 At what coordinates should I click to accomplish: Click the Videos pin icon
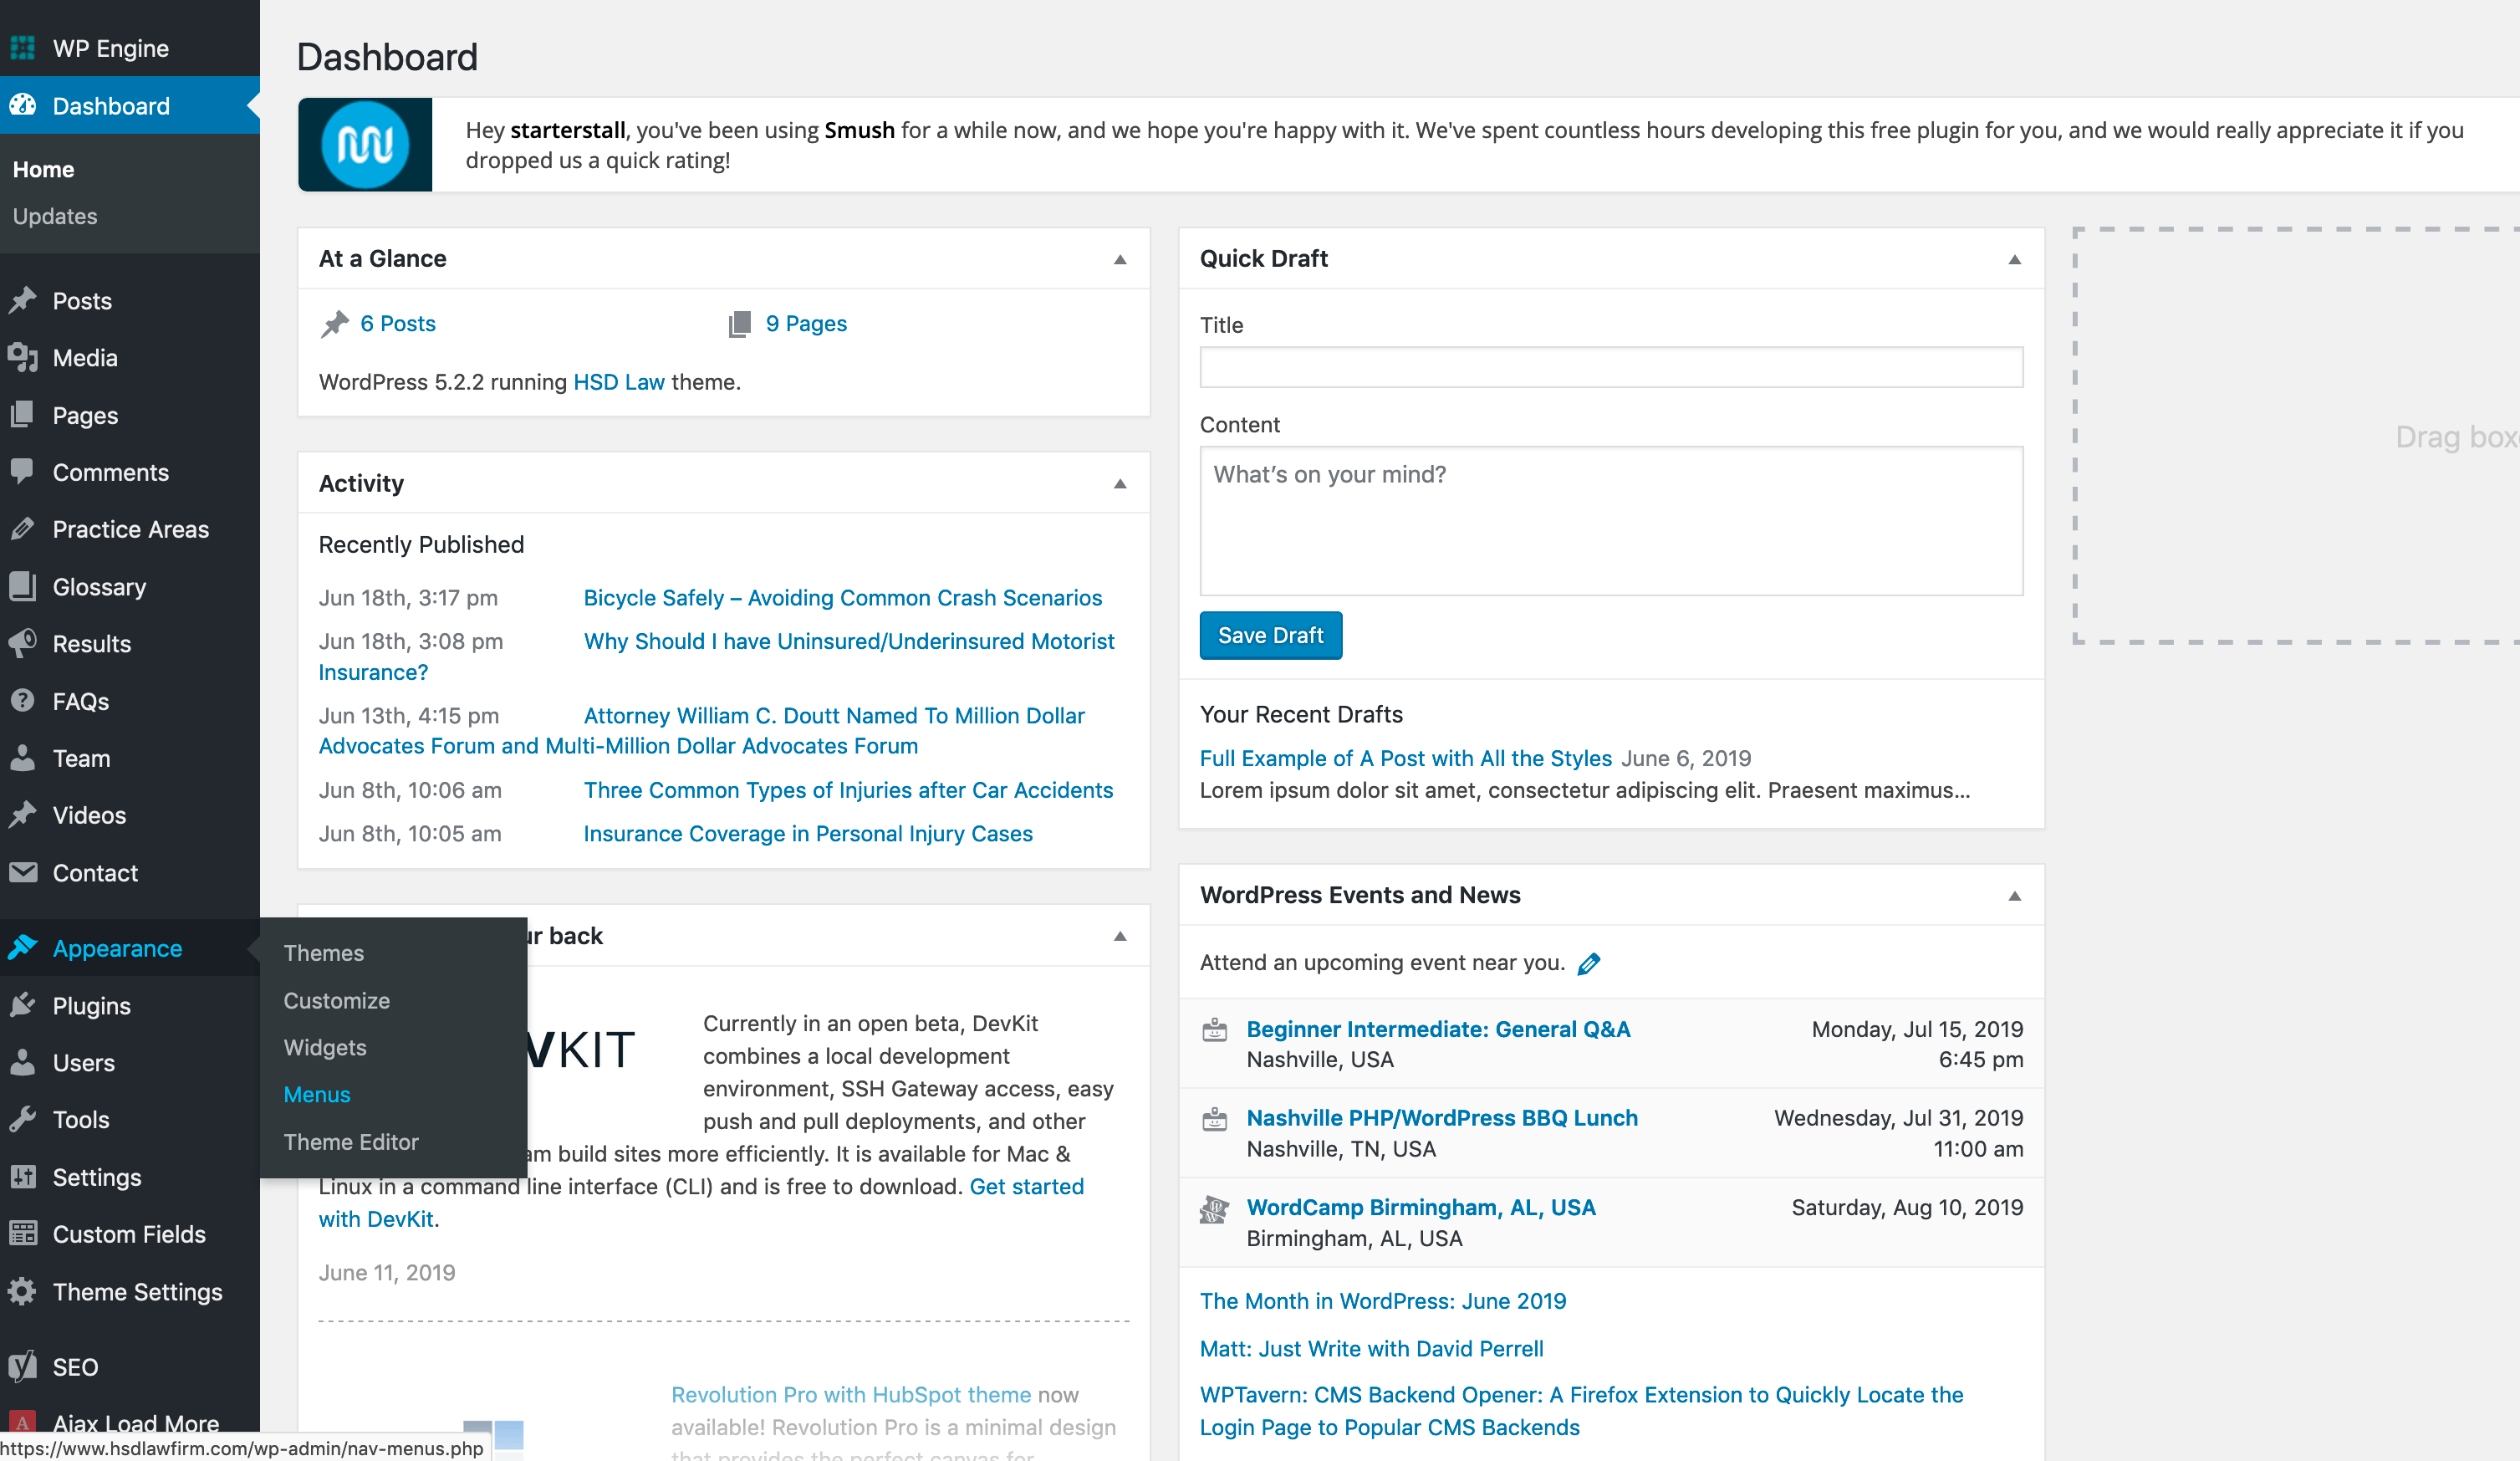tap(23, 815)
